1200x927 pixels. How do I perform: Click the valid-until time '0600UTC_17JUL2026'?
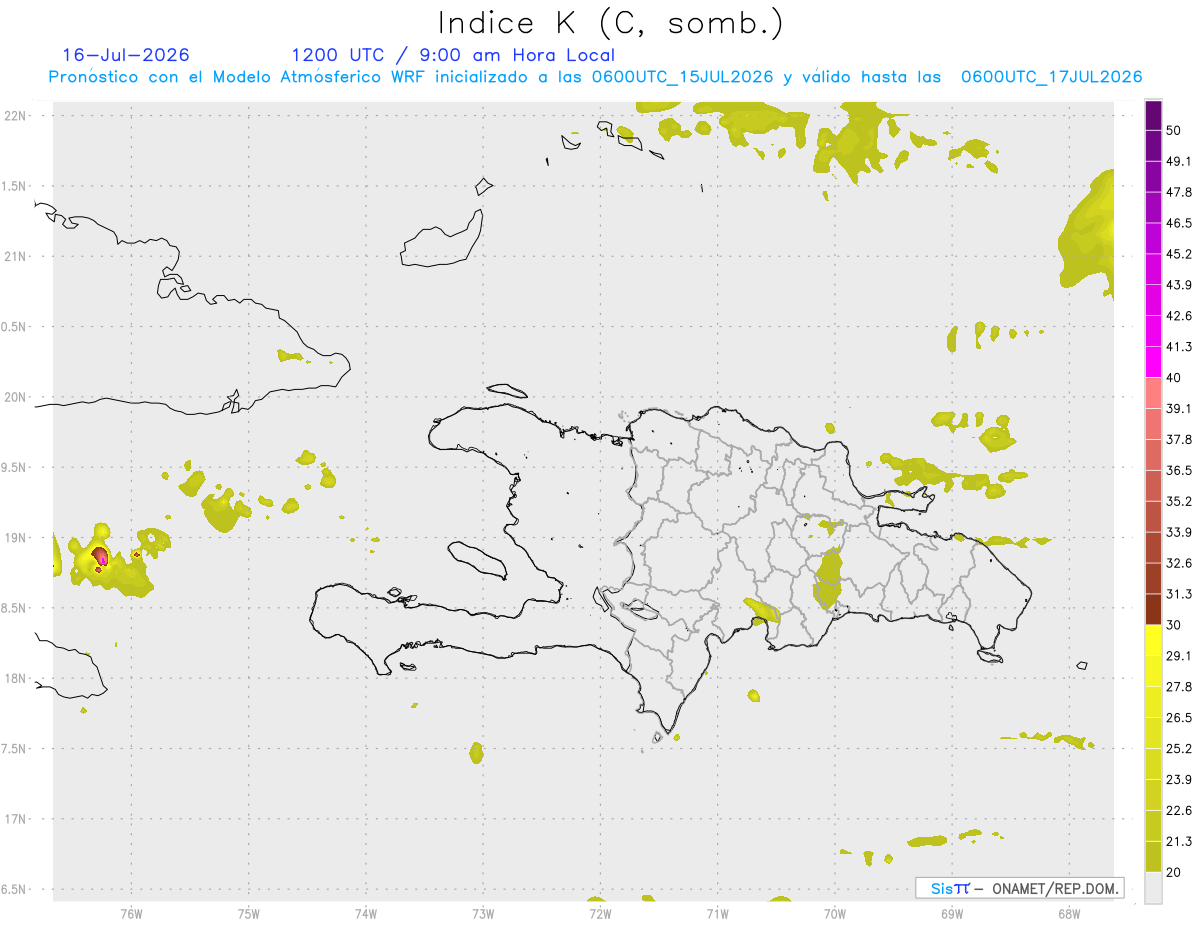tap(1051, 77)
